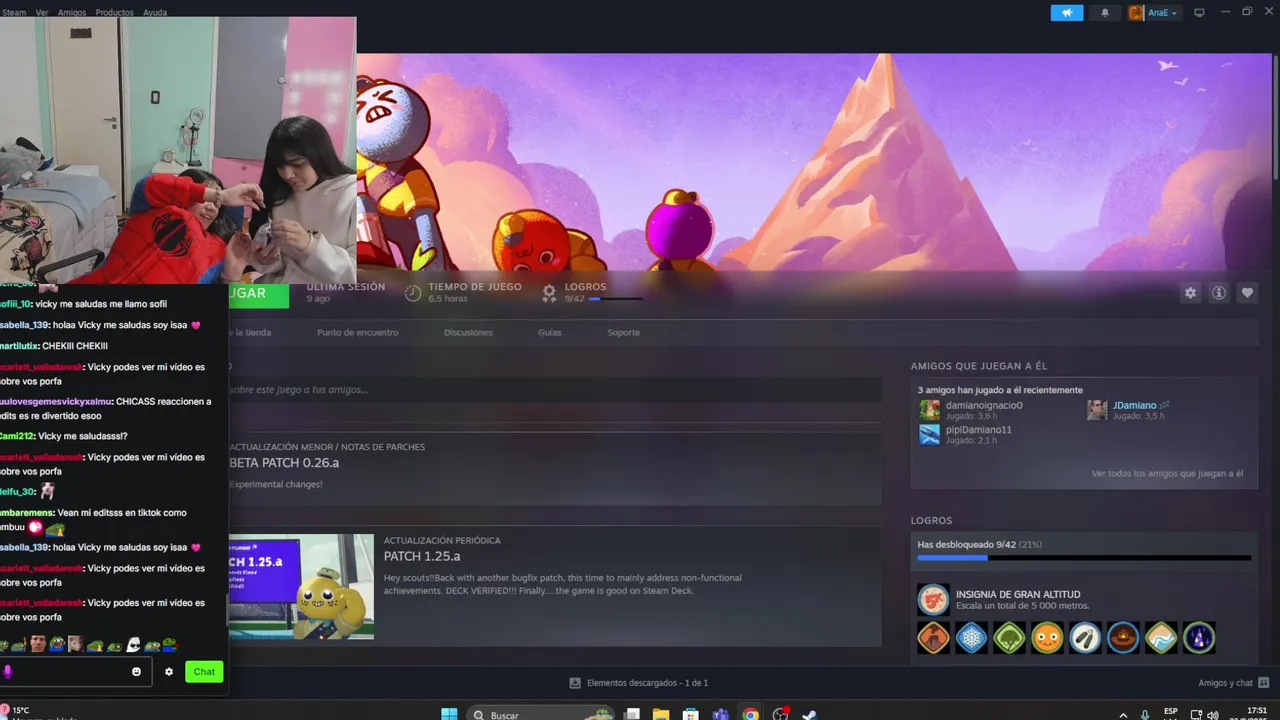Open the Ver menu

coord(42,13)
